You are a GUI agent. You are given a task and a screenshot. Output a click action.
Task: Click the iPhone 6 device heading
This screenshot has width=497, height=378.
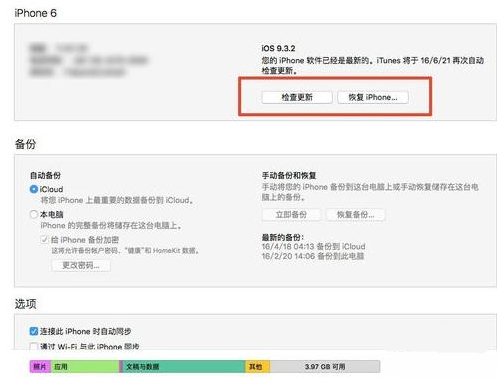click(36, 13)
